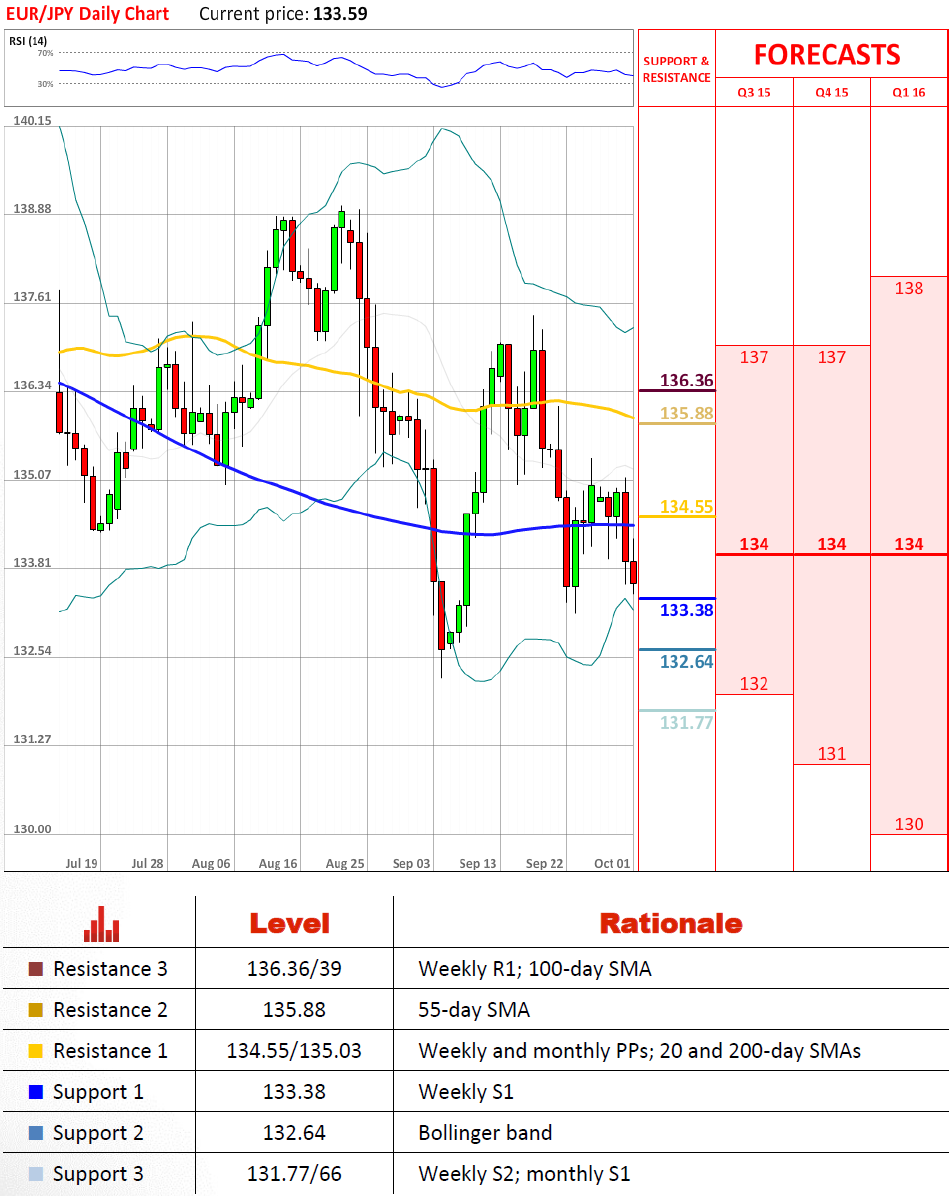
Task: Click the Q4 15 forecast low 131
Action: (832, 754)
